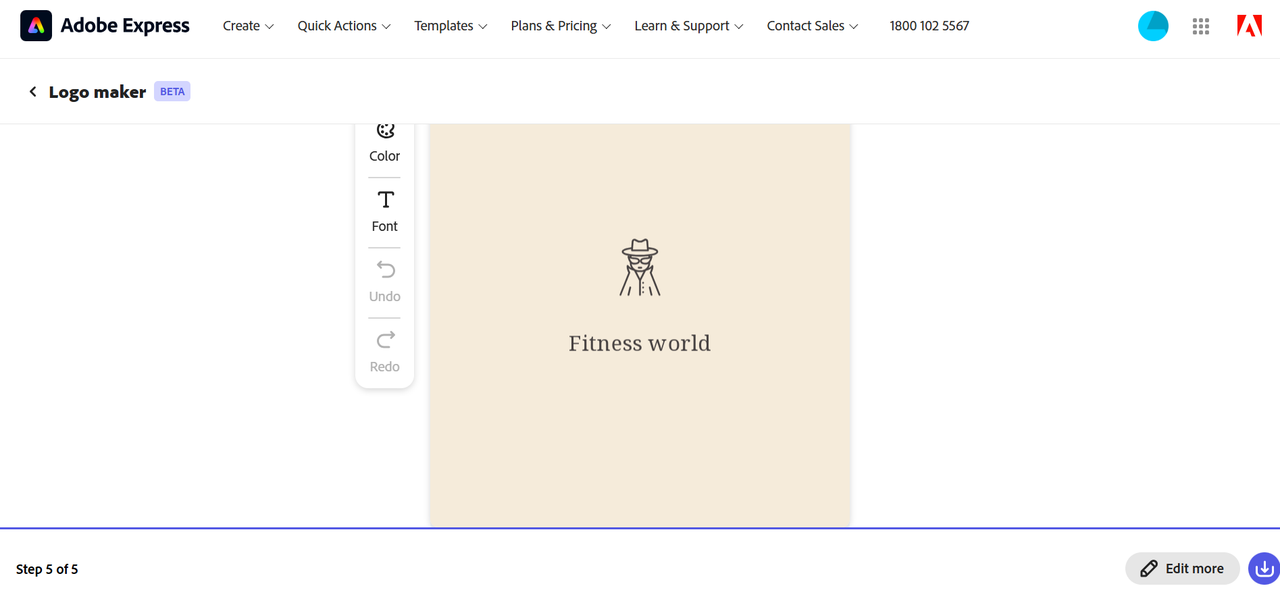
Task: Select the detective icon in logo preview
Action: [640, 267]
